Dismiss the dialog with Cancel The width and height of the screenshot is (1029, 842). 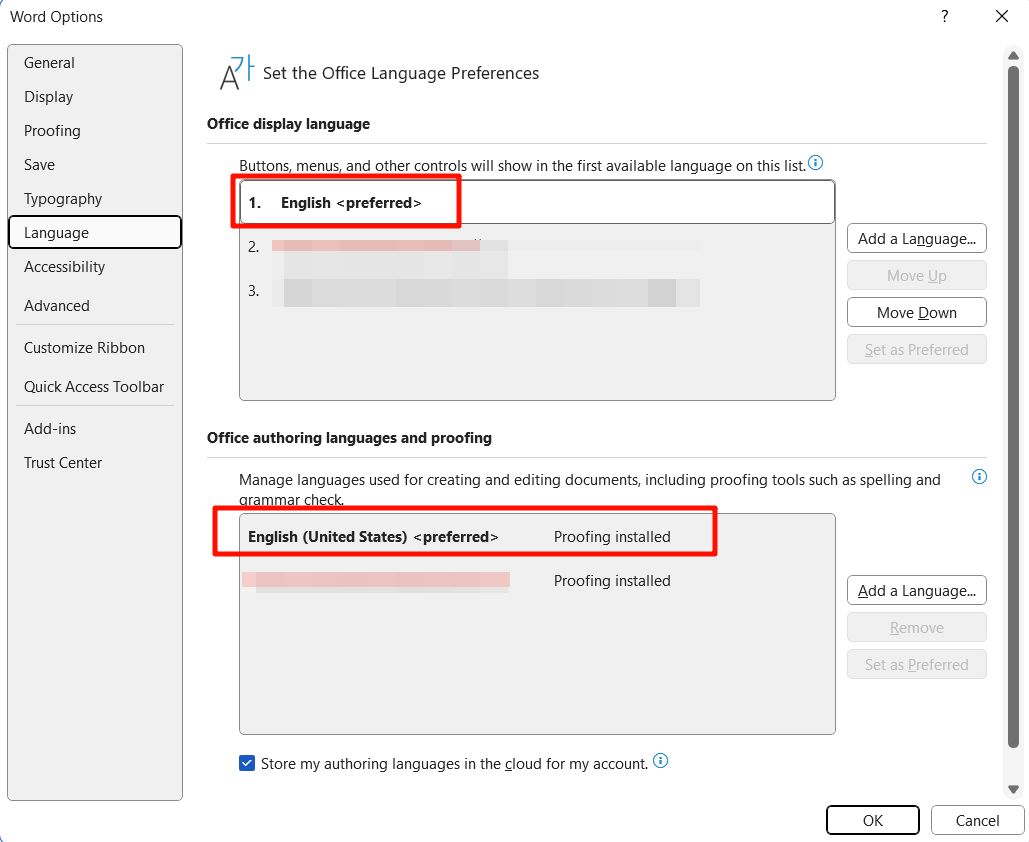click(x=976, y=819)
